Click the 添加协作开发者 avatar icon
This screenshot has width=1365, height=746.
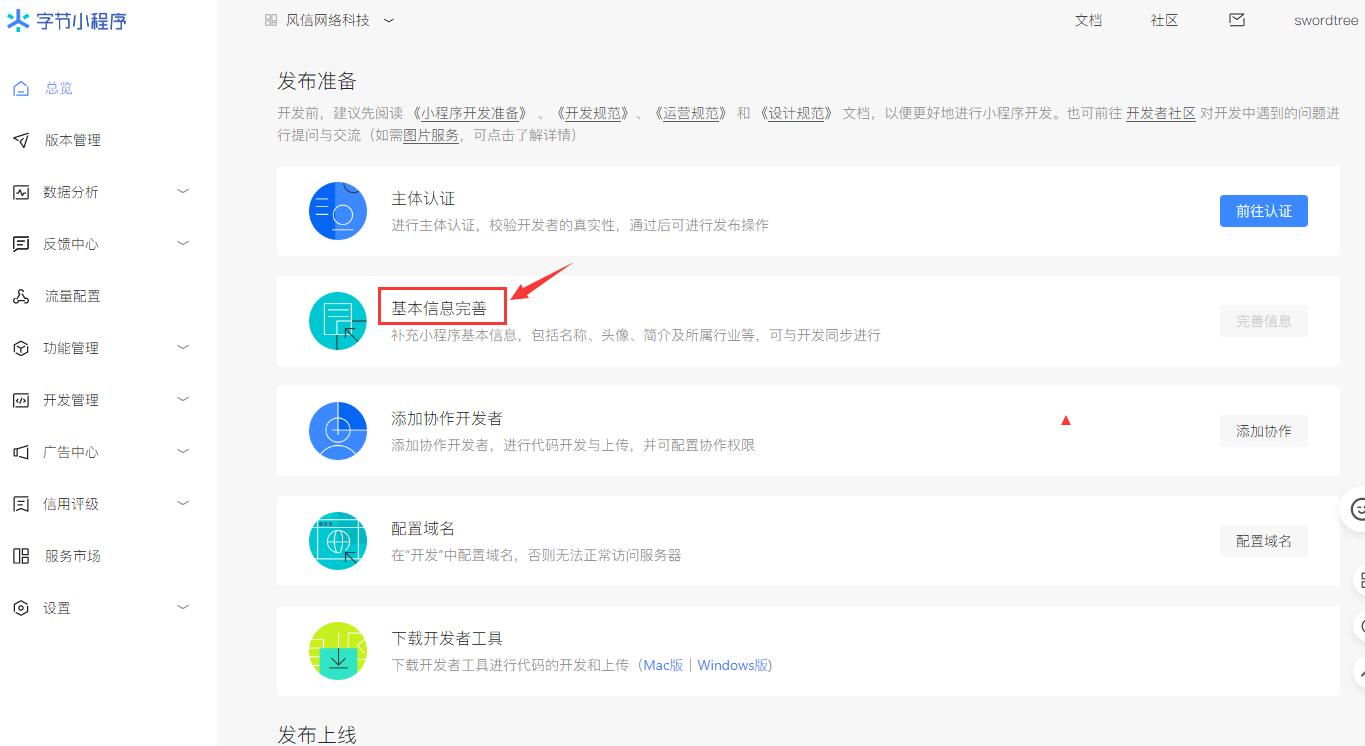click(338, 431)
